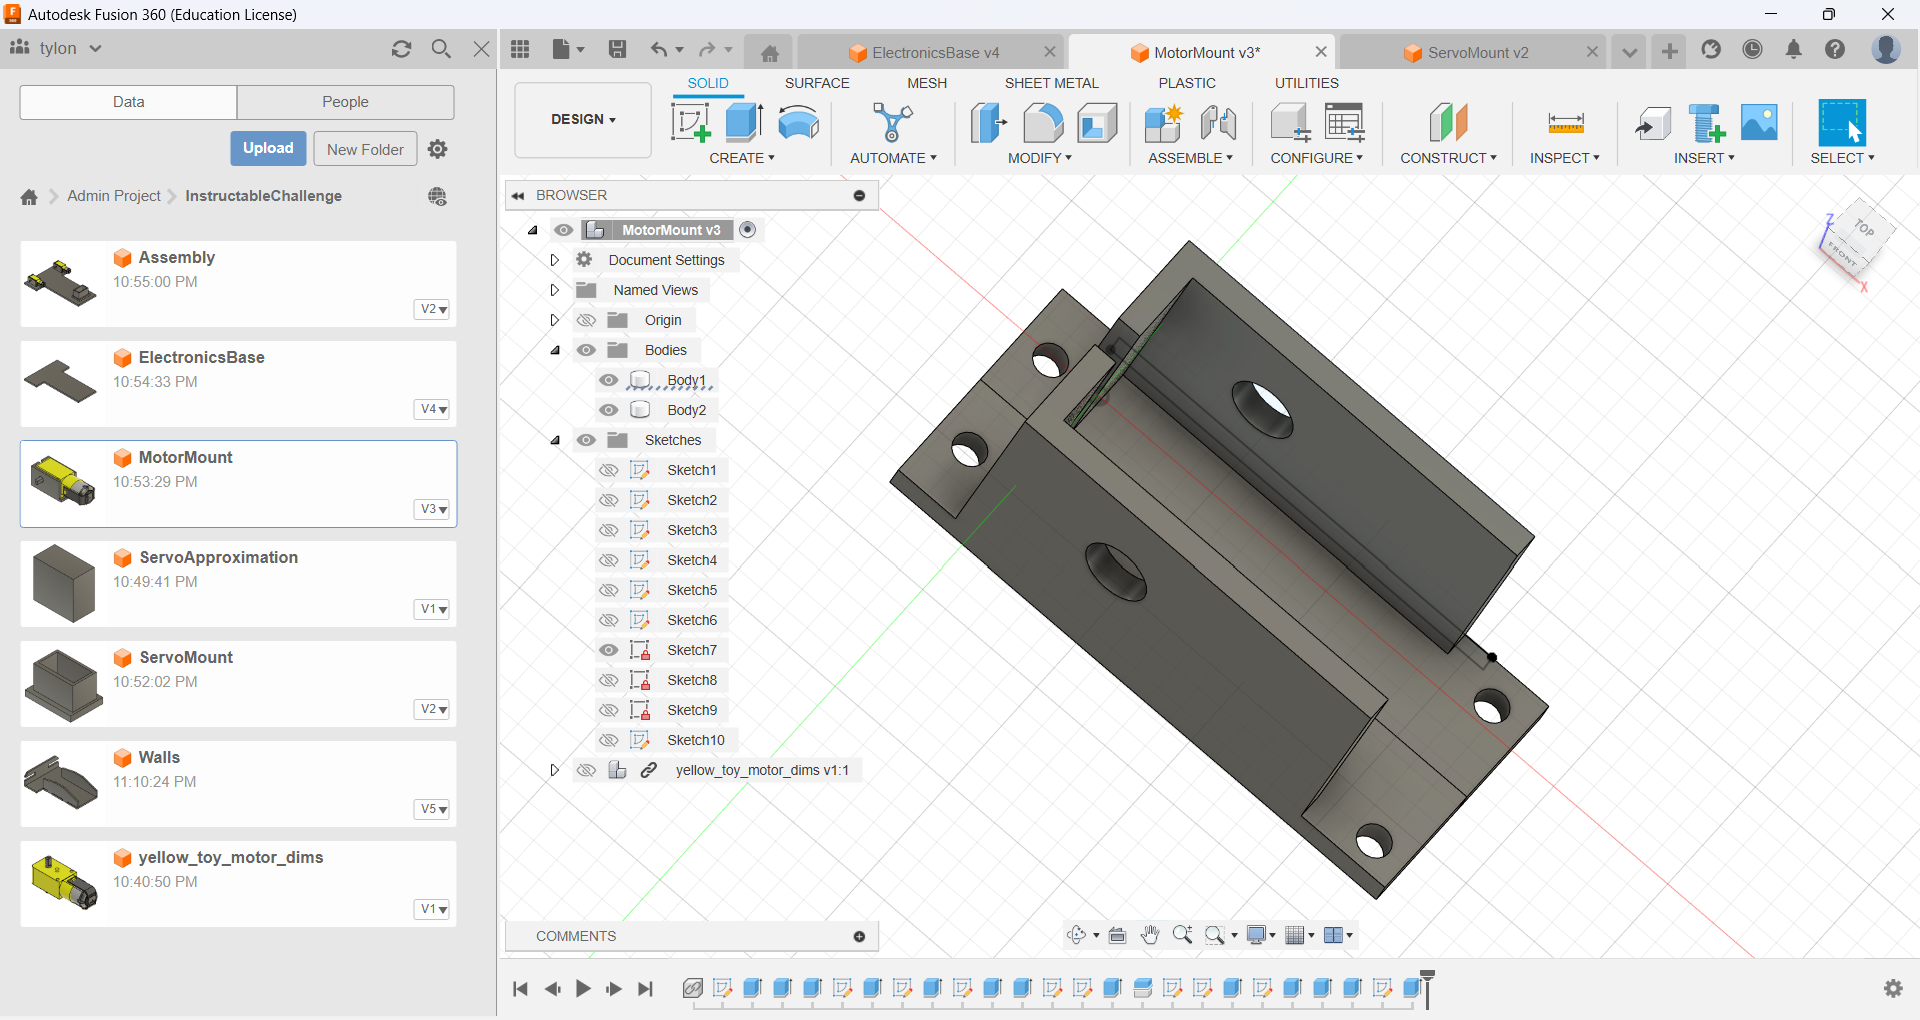
Task: Click the Upload button
Action: pos(268,148)
